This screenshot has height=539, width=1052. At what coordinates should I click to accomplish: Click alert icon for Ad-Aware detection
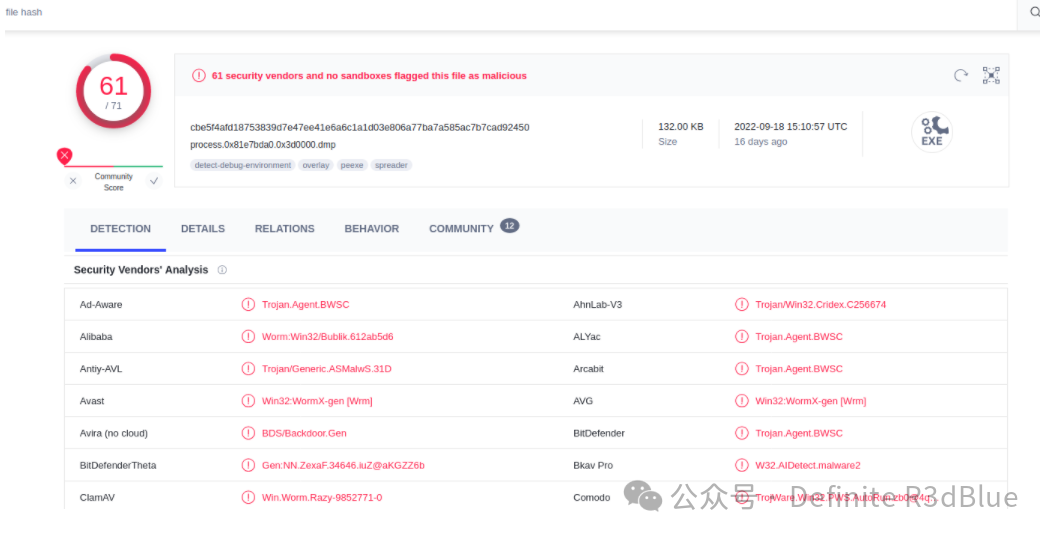248,305
